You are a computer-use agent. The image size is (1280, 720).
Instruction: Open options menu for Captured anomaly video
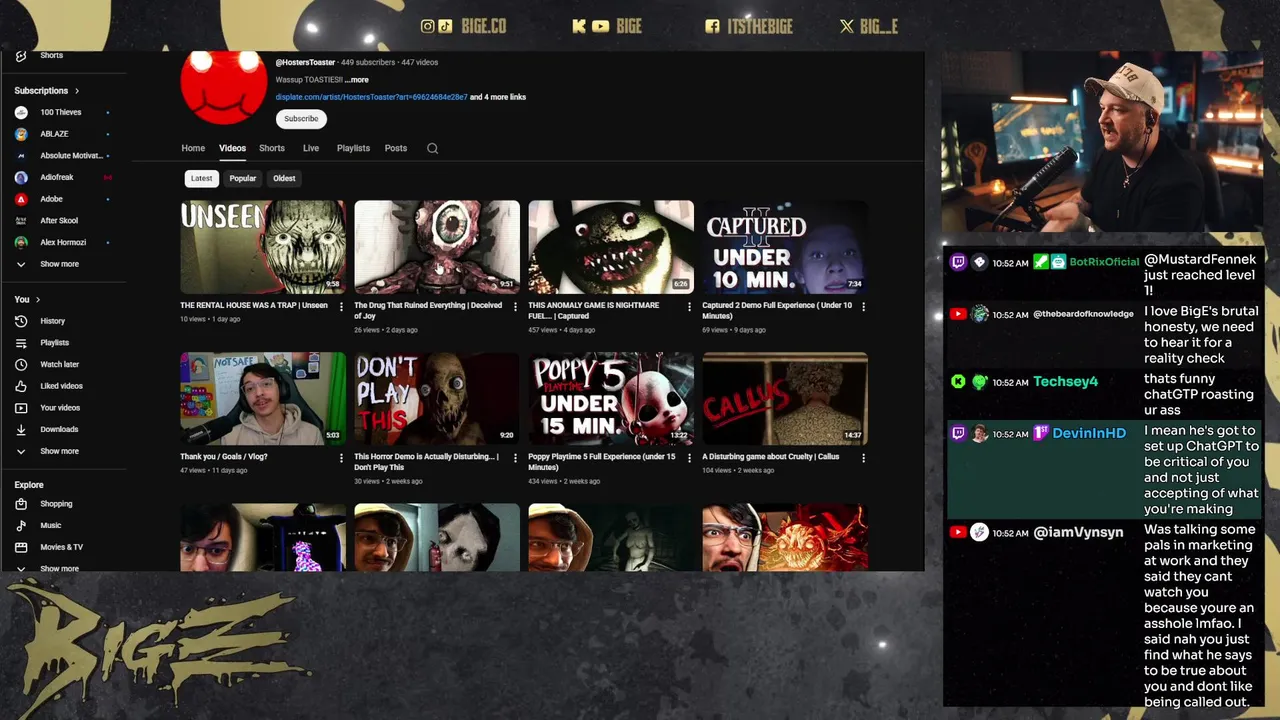click(689, 307)
